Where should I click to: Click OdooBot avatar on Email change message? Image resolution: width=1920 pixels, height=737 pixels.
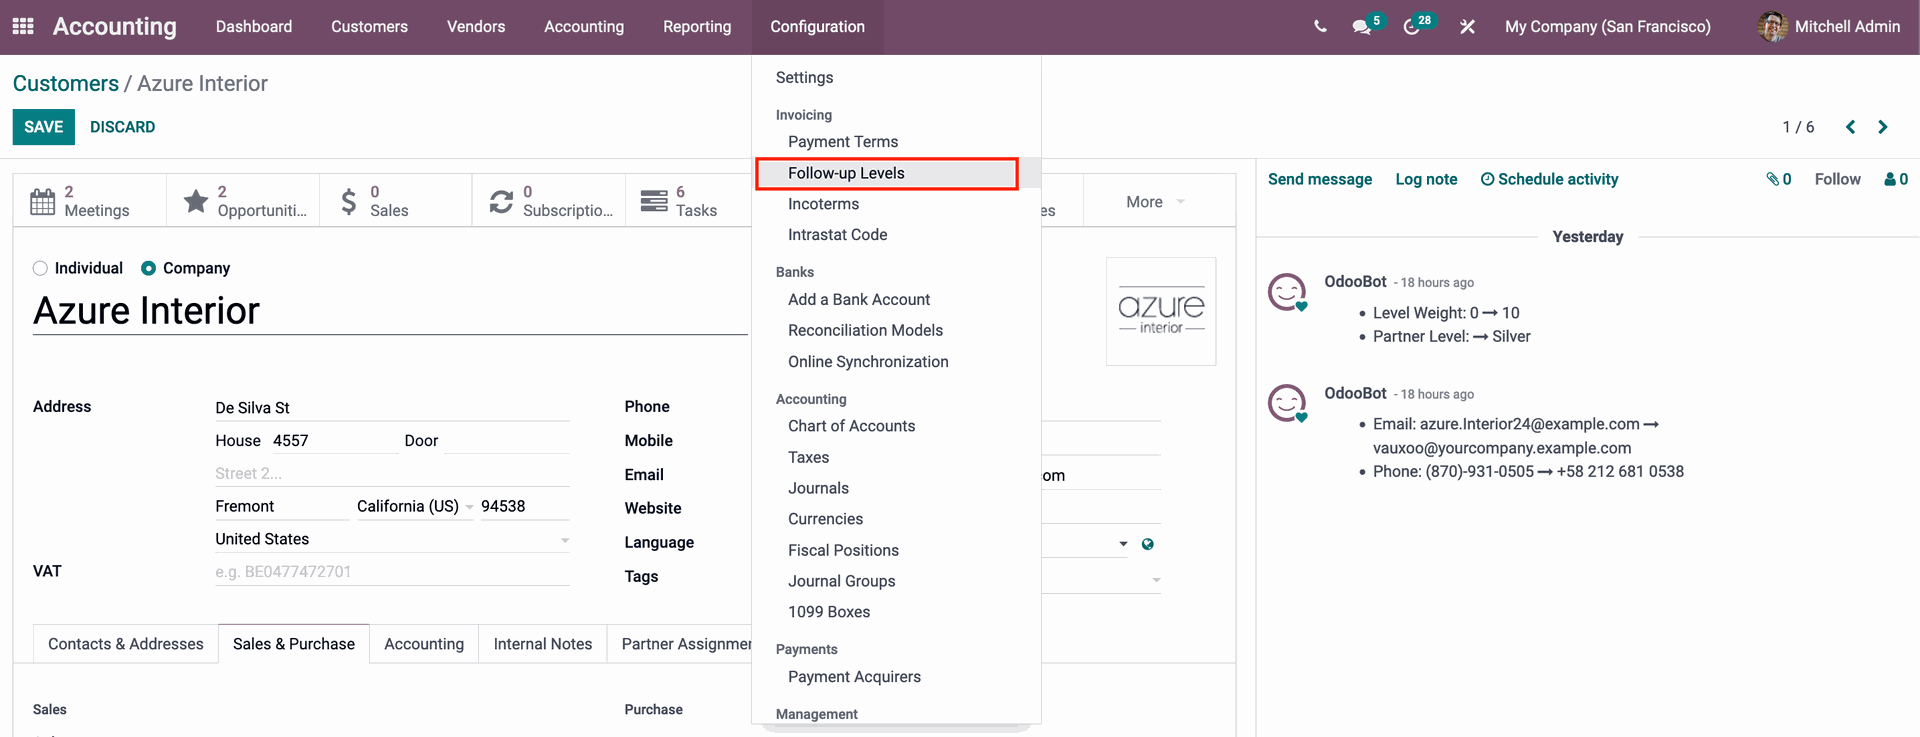(1287, 403)
